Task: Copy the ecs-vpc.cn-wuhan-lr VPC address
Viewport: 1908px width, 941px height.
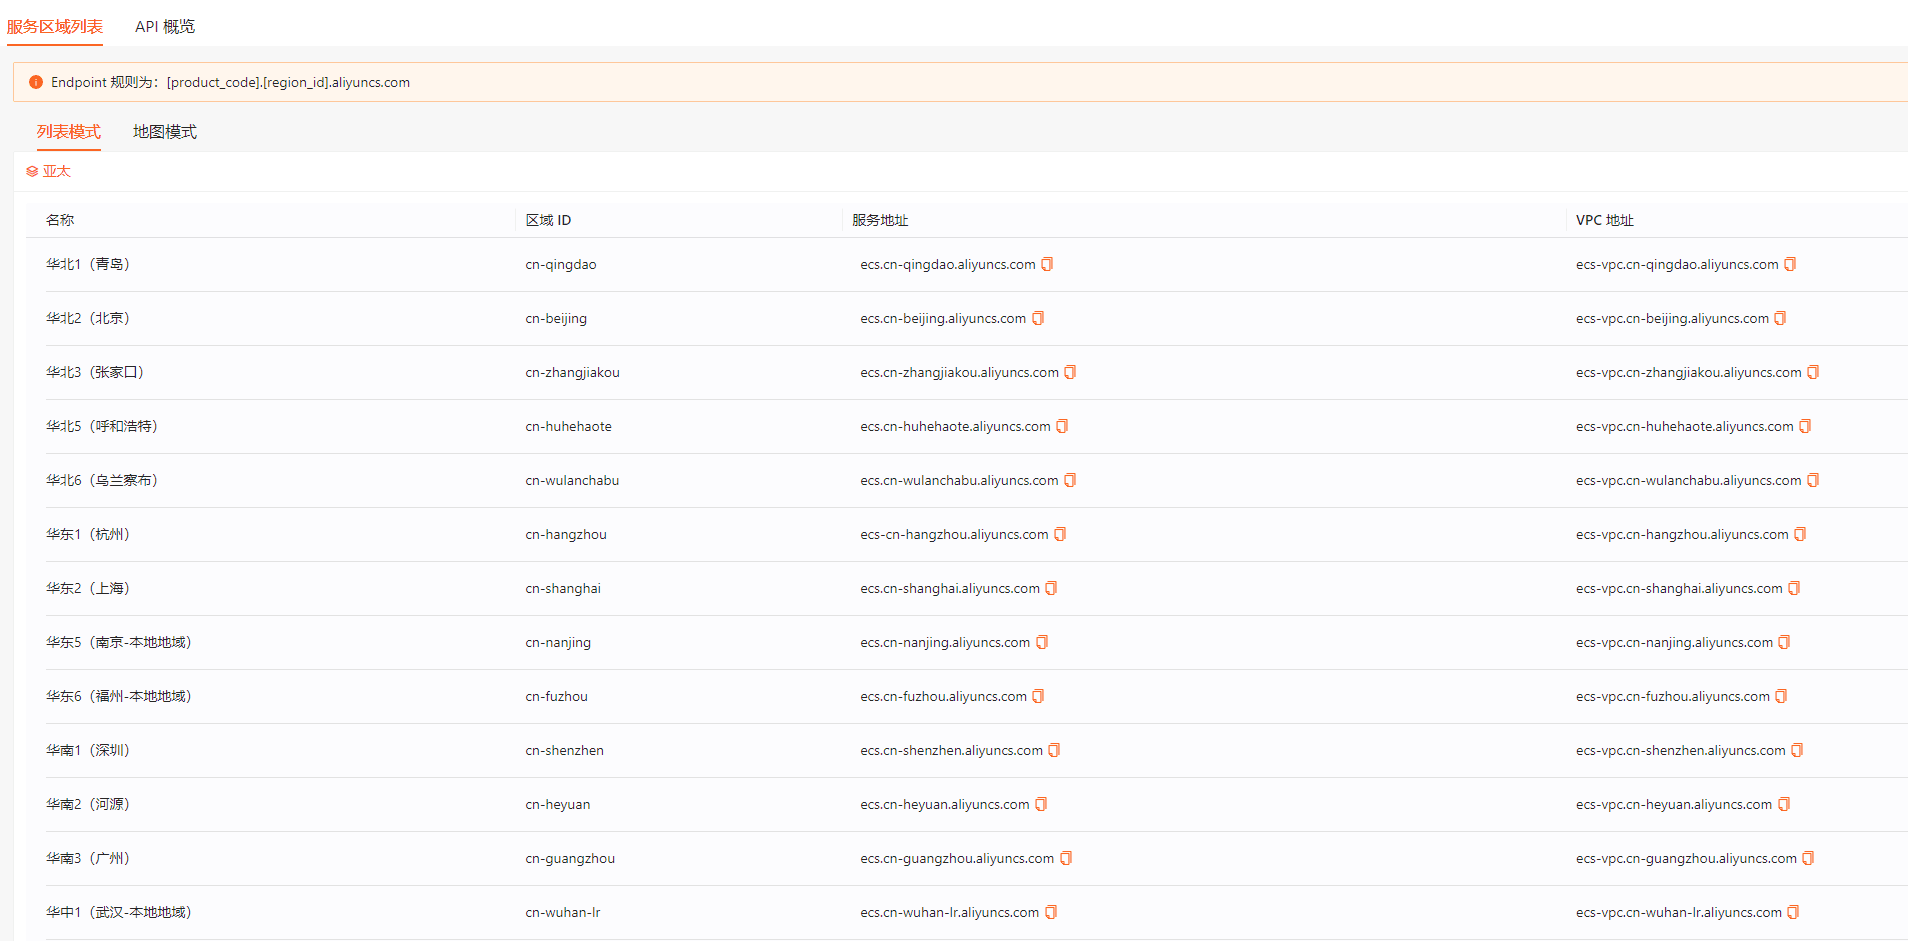Action: click(1793, 912)
